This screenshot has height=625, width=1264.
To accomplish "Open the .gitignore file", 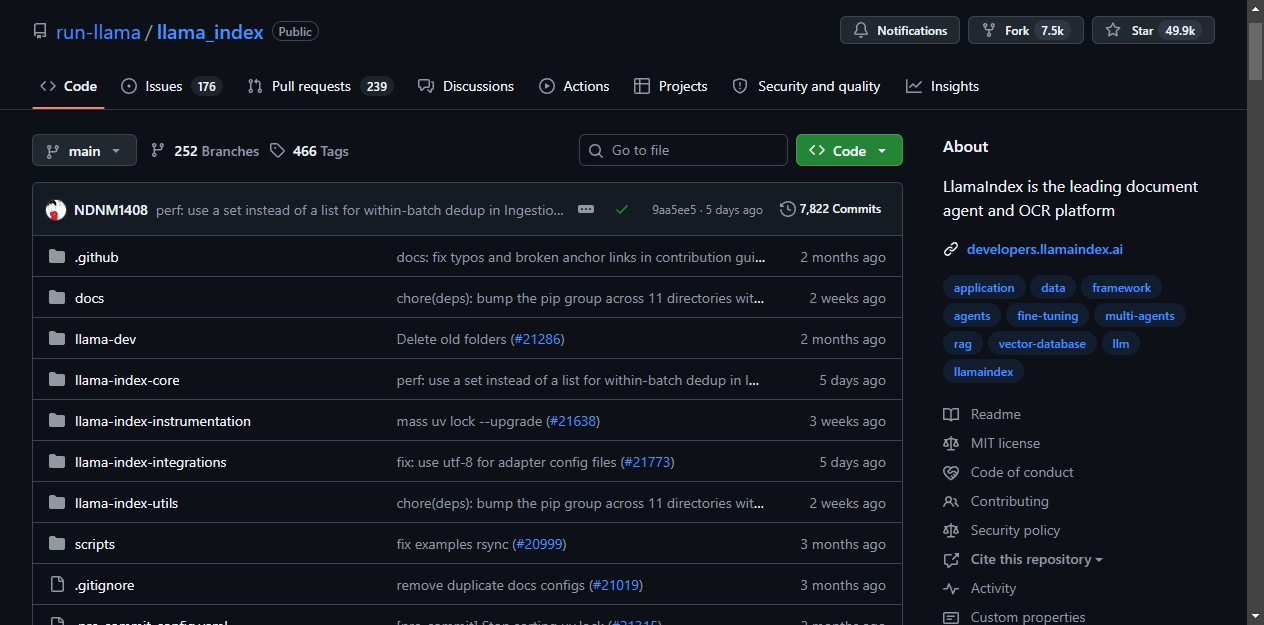I will 104,585.
